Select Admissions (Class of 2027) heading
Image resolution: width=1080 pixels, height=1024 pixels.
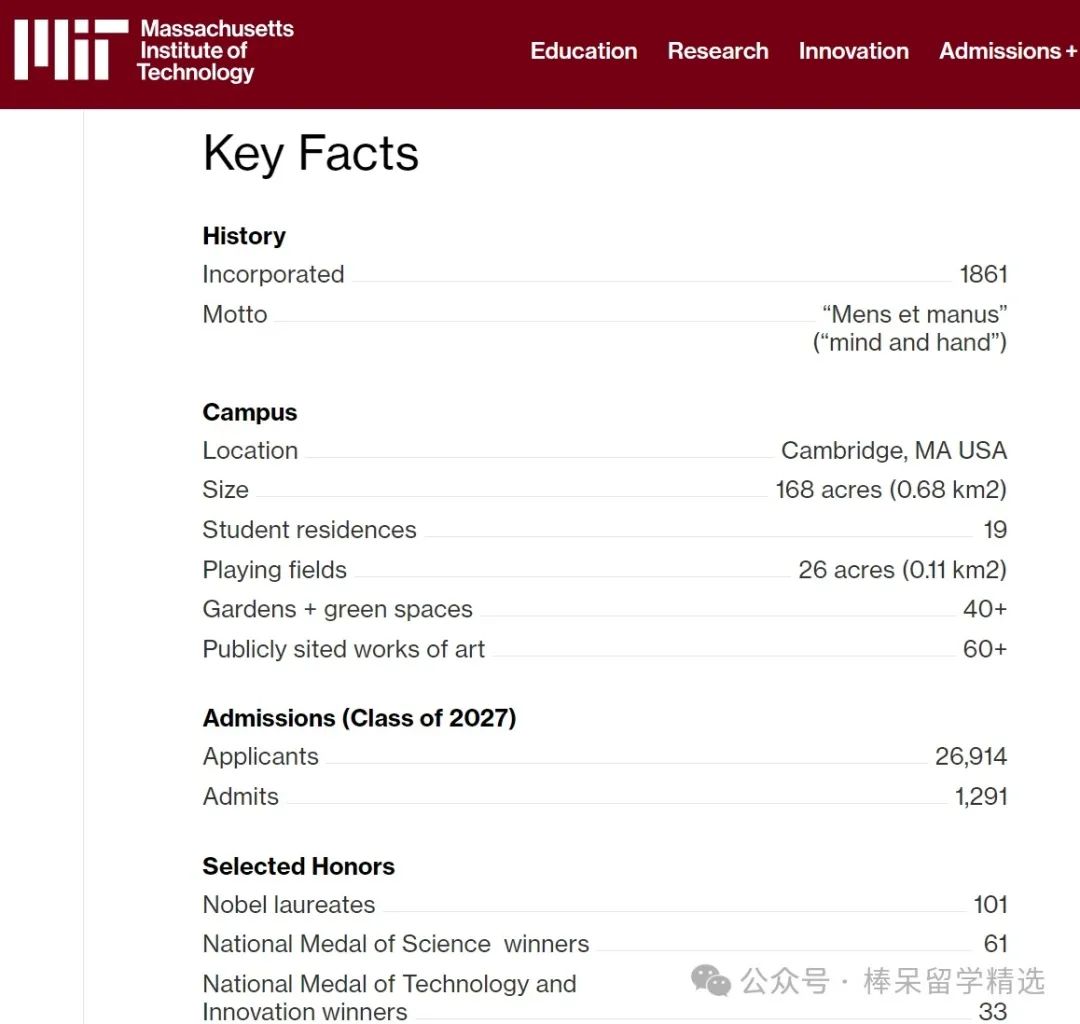[360, 718]
